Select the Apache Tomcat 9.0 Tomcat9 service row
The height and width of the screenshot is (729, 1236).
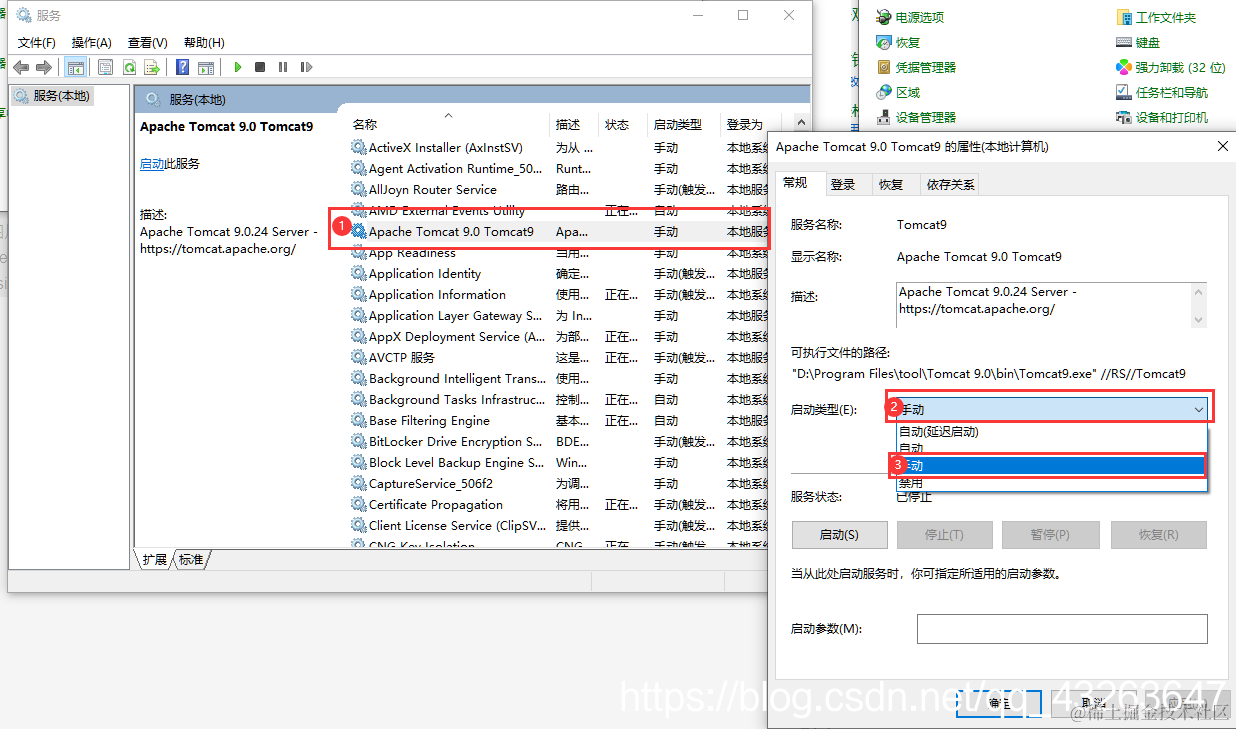coord(559,231)
